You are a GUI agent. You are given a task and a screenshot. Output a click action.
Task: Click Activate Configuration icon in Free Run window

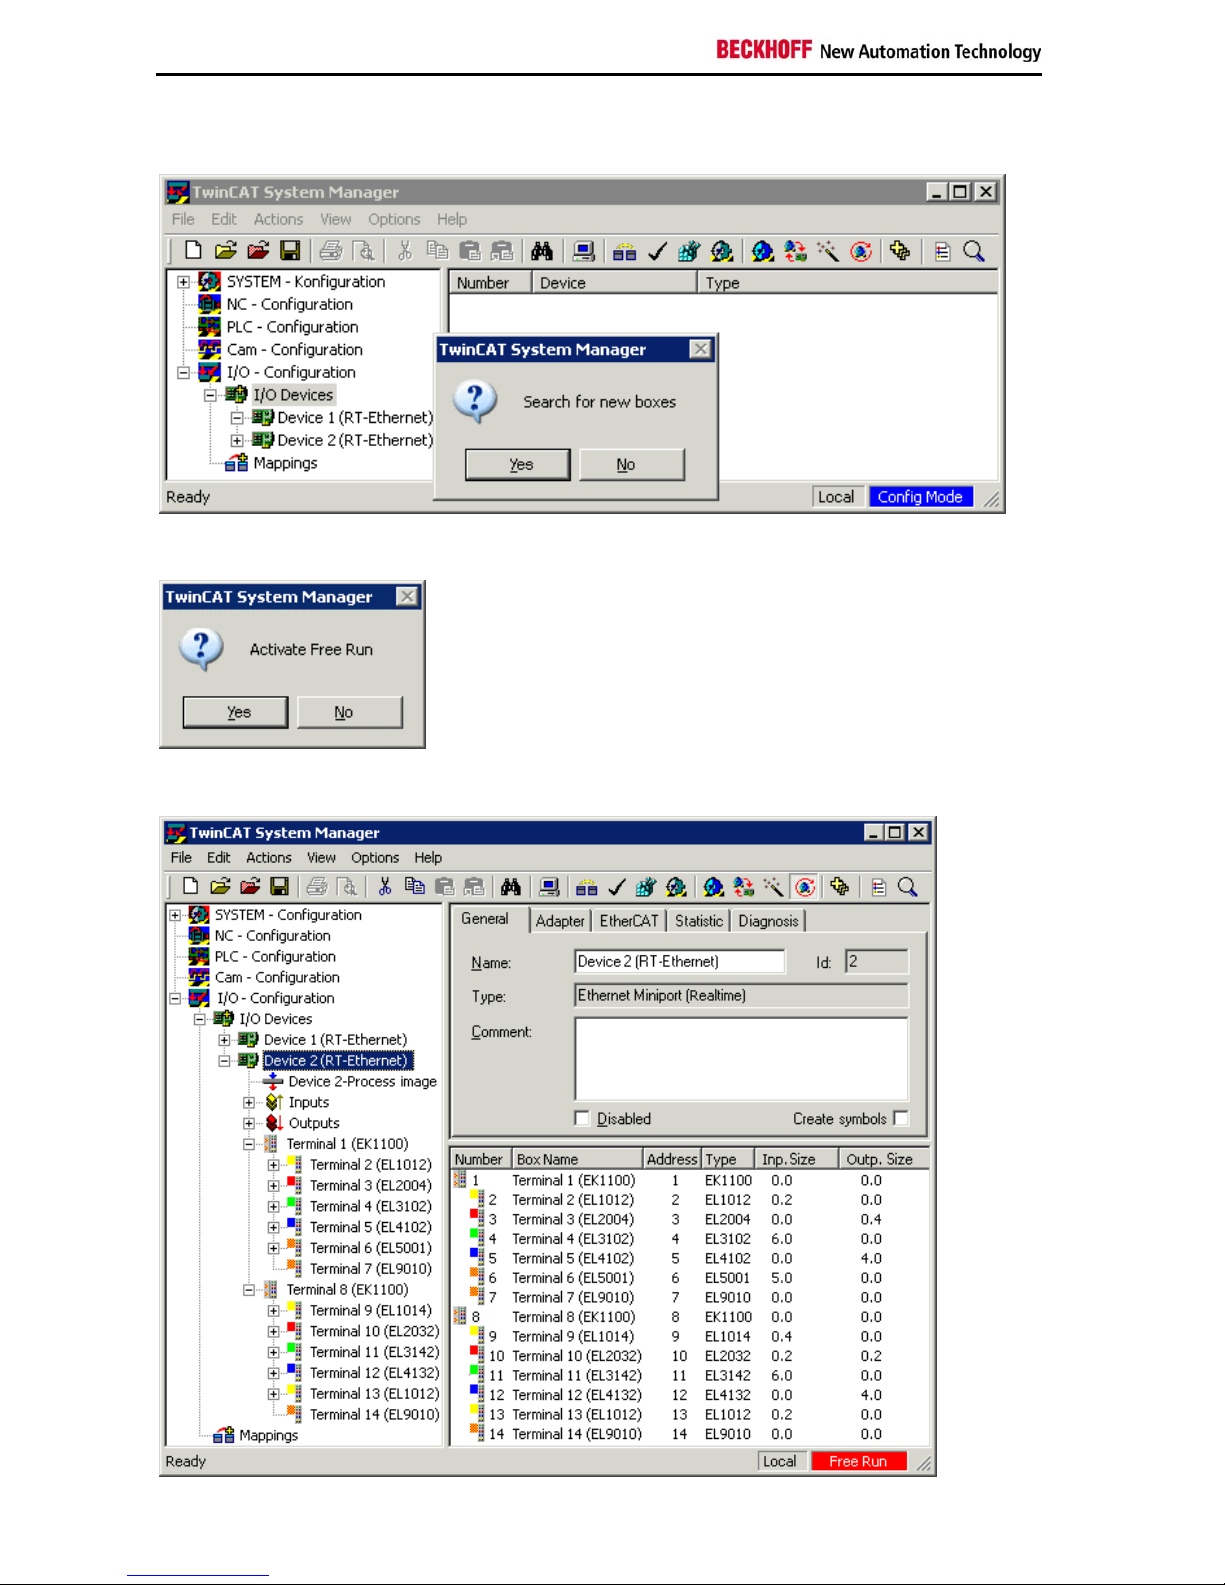point(645,887)
